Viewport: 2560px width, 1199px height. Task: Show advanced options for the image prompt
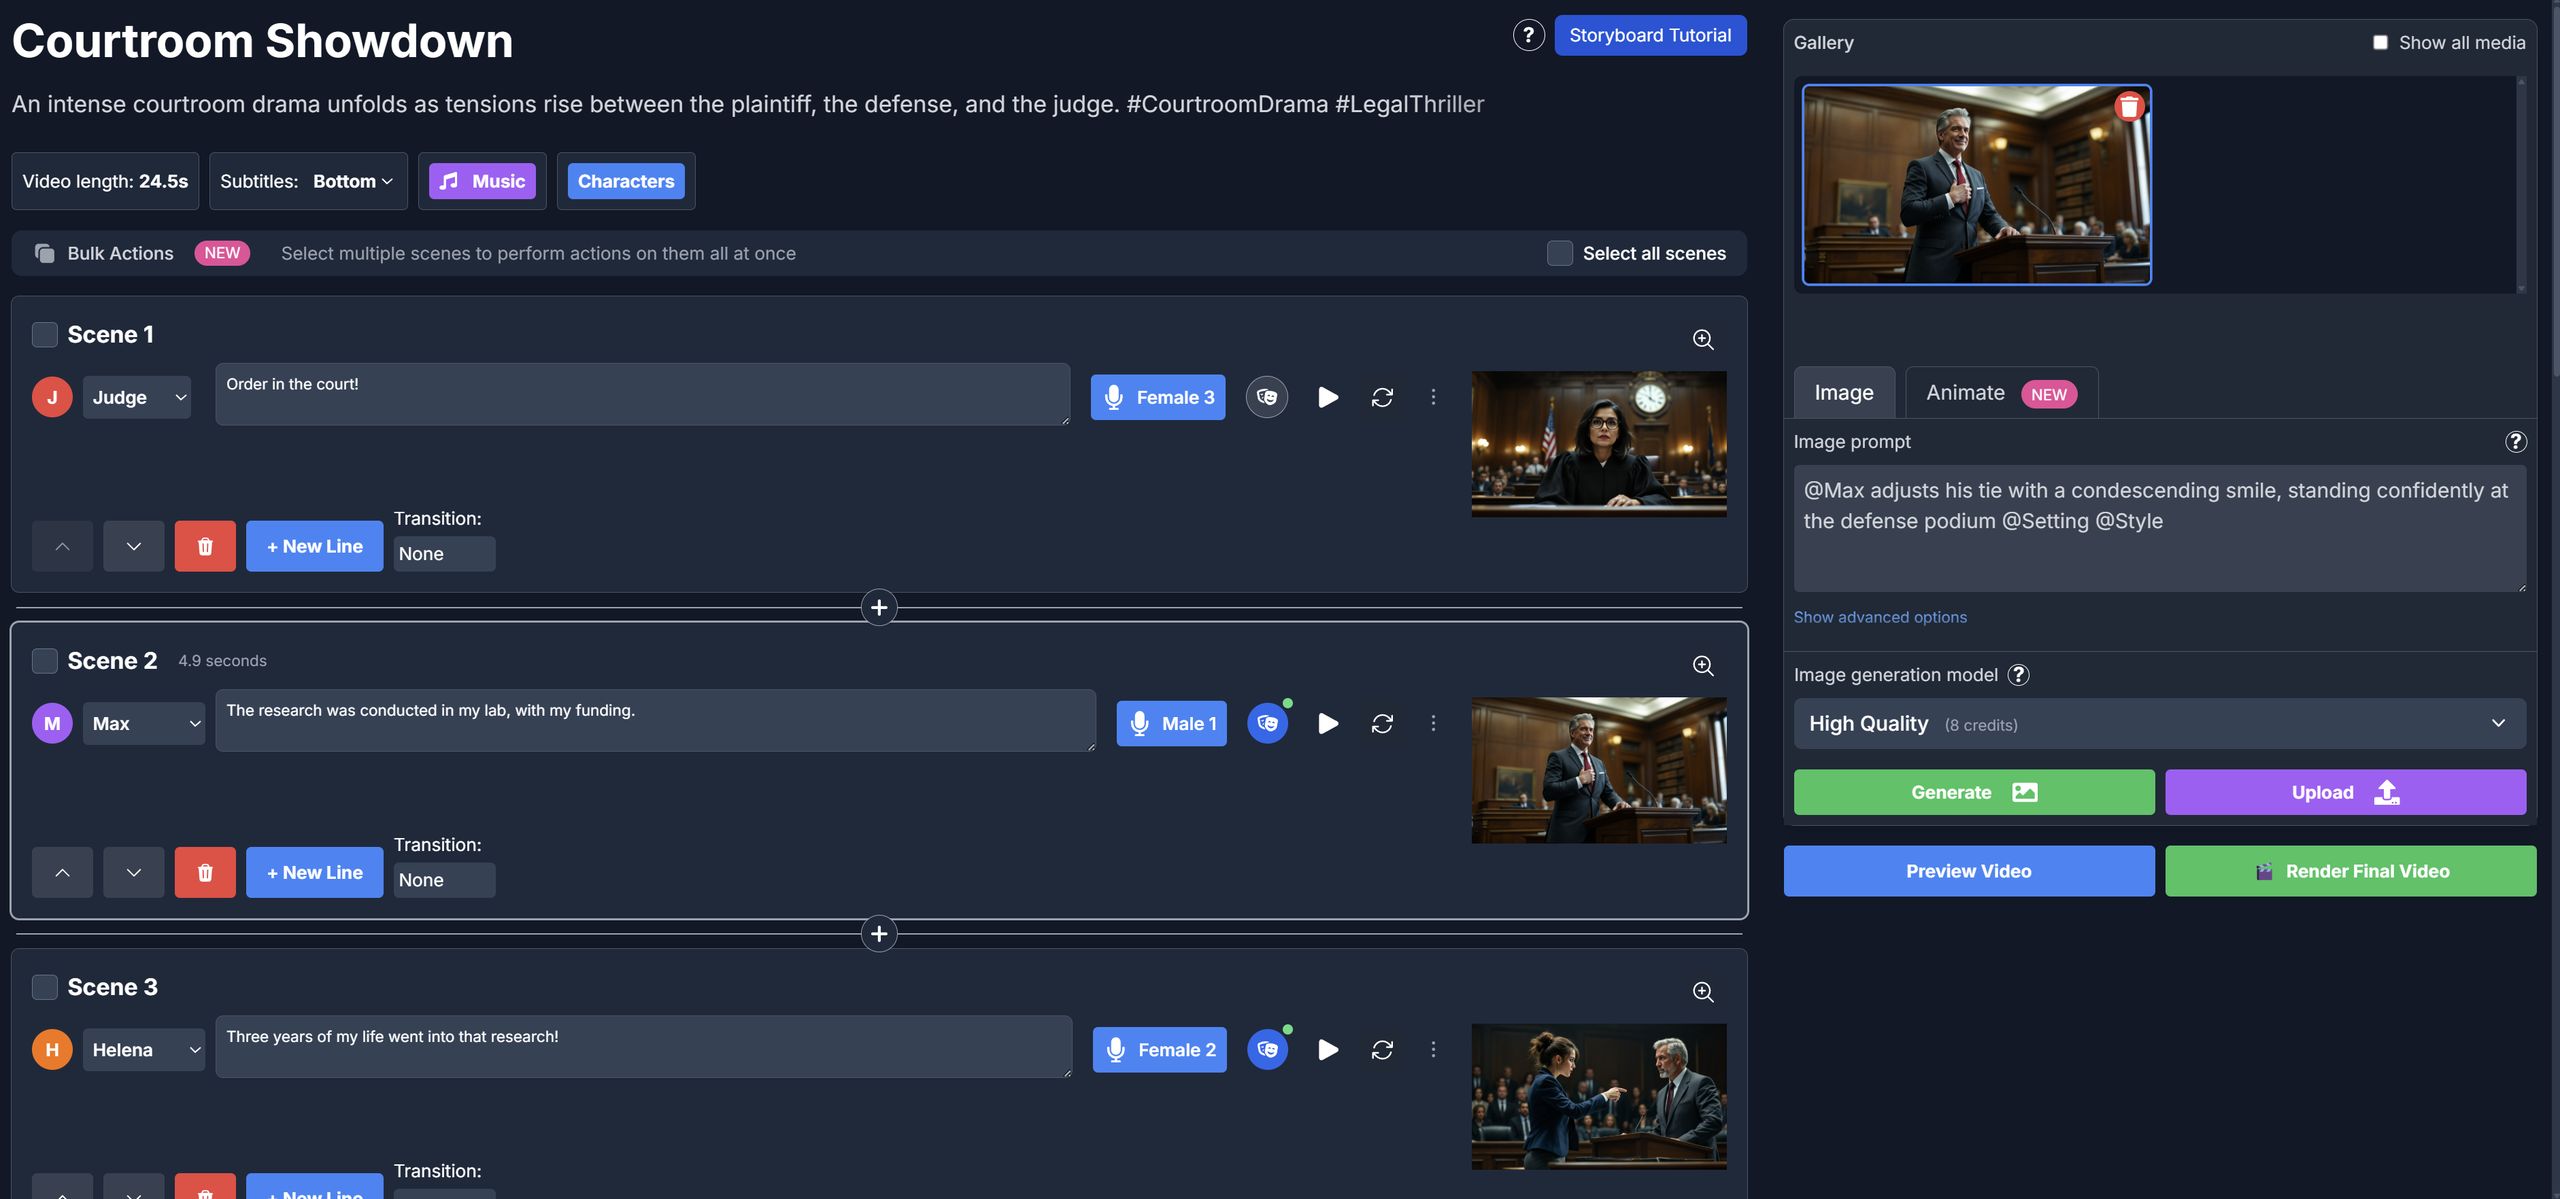coord(1879,617)
